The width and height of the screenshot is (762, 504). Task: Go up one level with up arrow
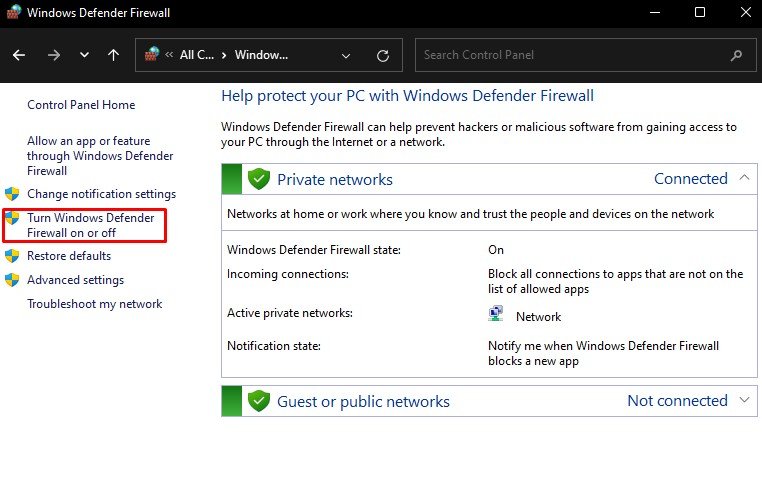click(113, 55)
